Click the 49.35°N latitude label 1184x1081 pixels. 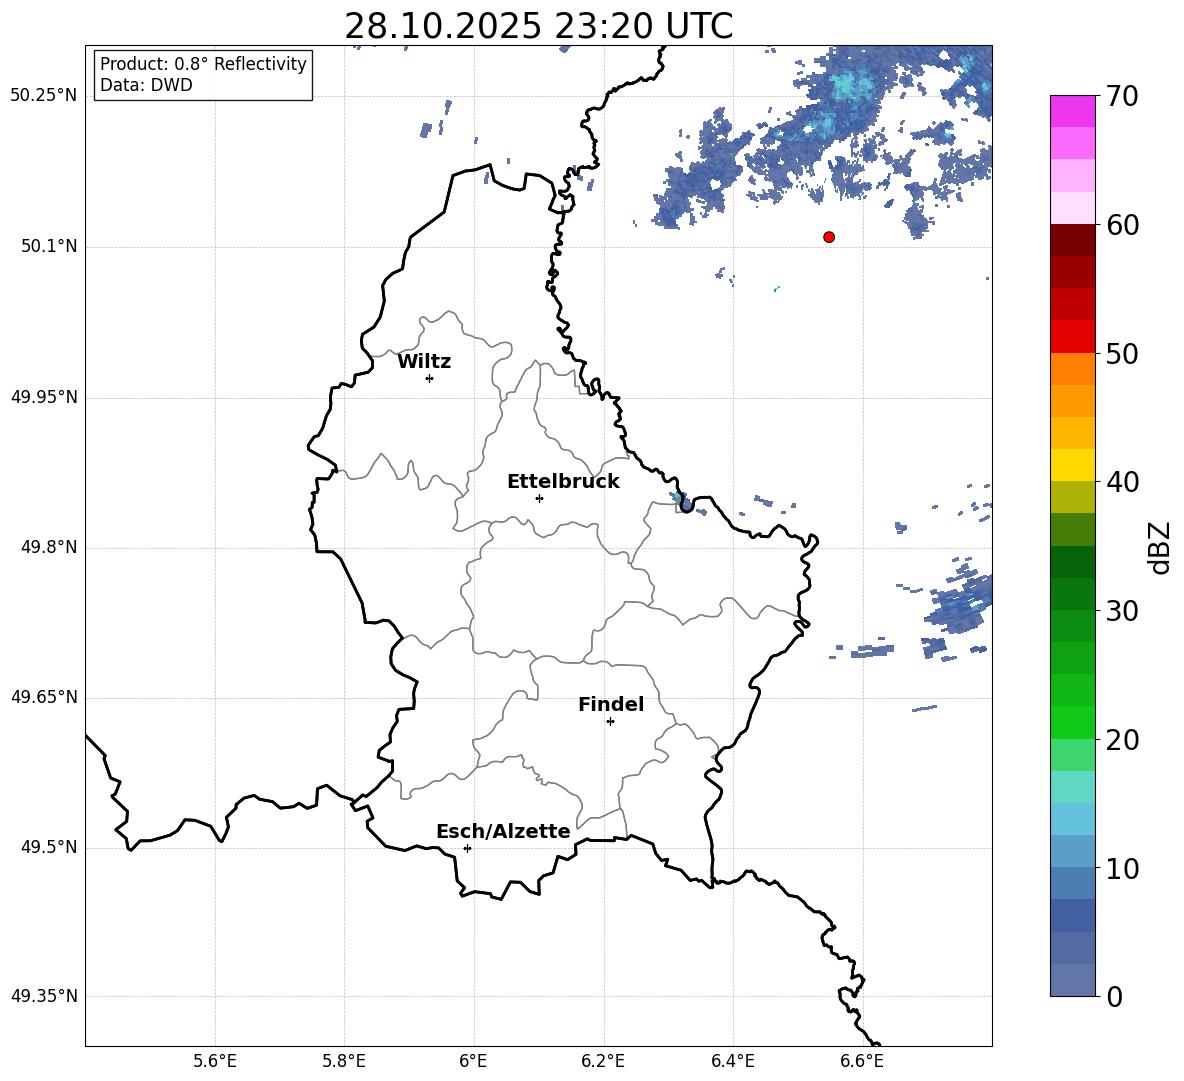(44, 996)
